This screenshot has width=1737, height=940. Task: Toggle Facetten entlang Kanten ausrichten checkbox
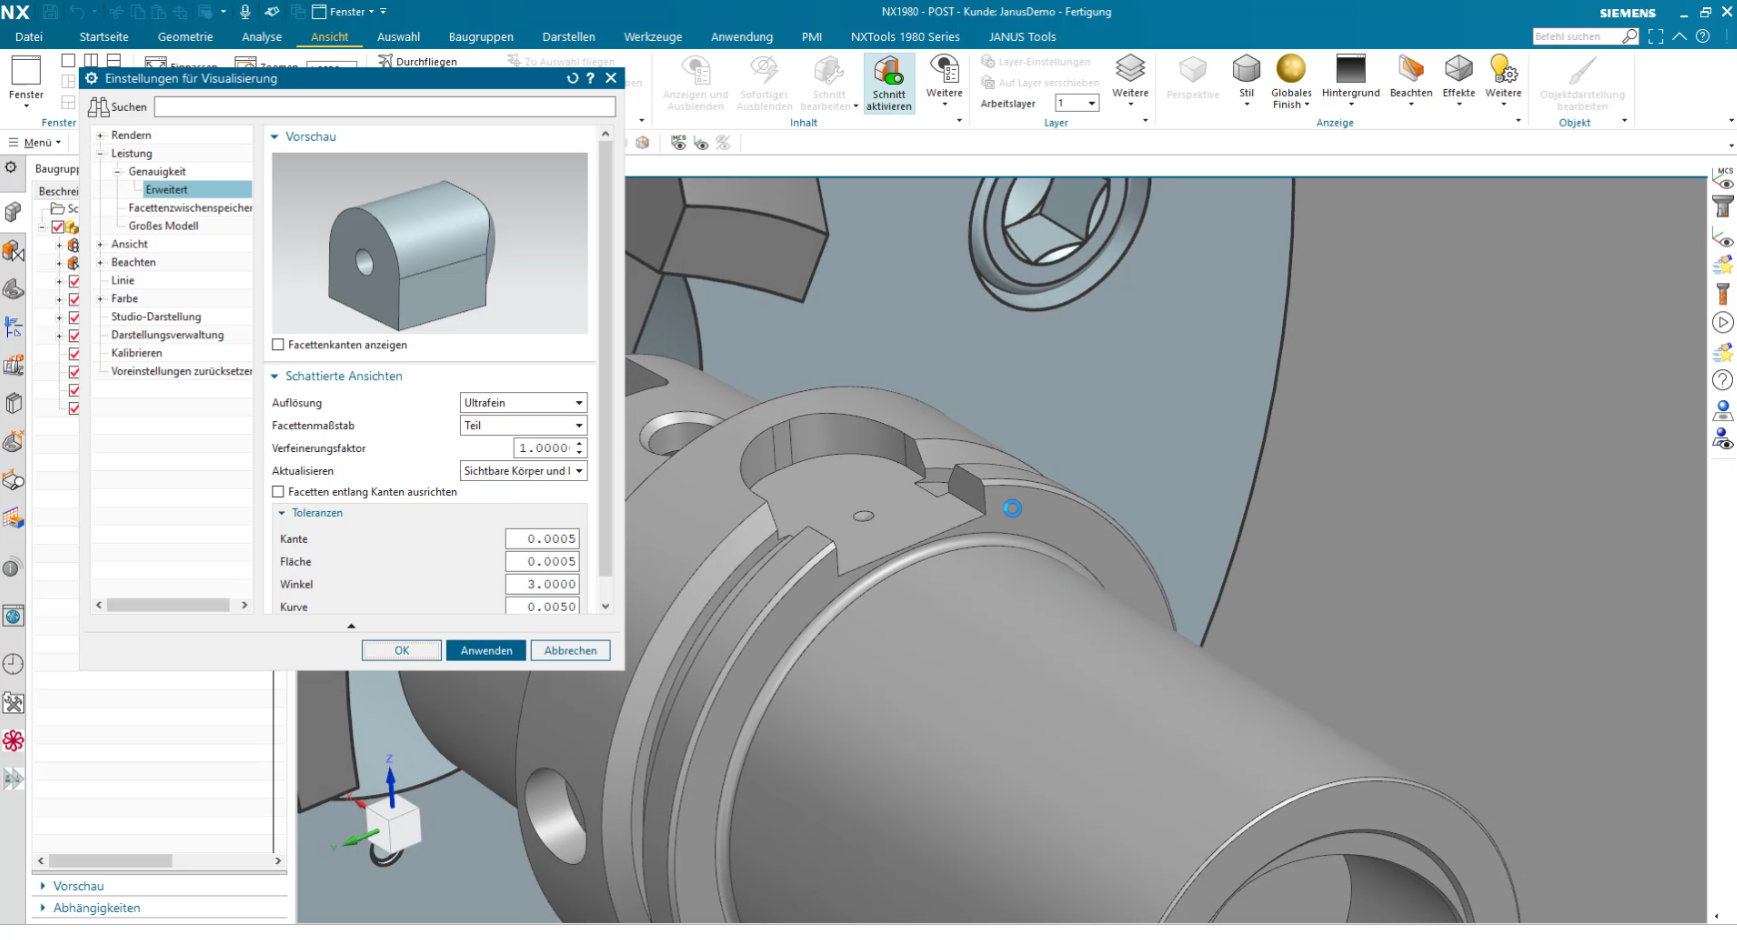[x=278, y=492]
